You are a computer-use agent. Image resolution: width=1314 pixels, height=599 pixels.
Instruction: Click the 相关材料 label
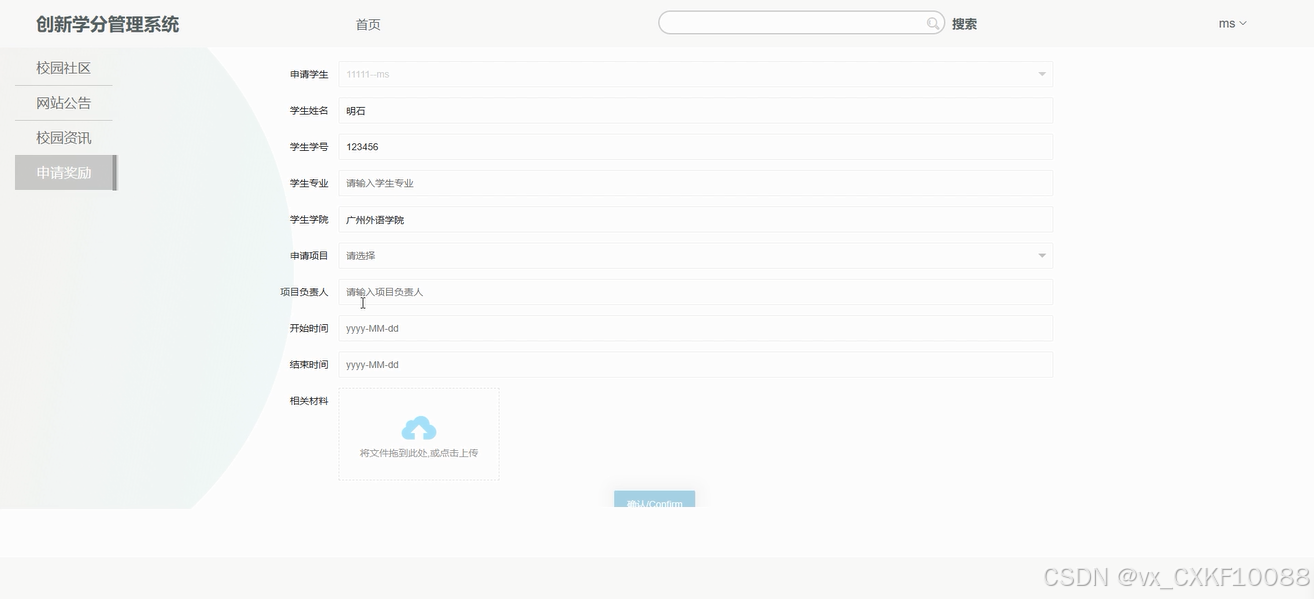tap(309, 401)
